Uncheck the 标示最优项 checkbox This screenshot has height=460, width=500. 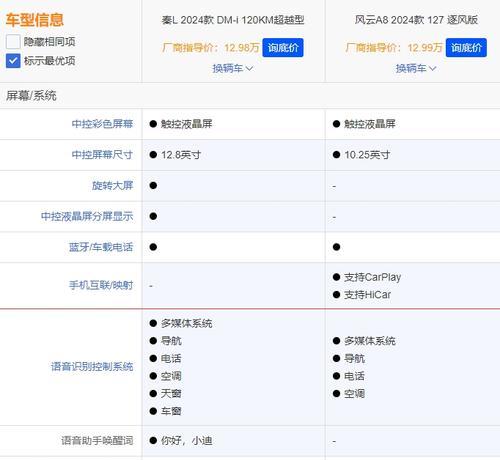13,61
